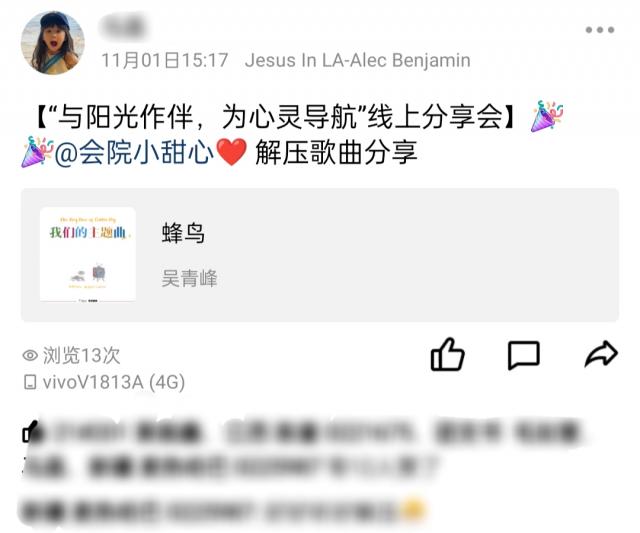Open the blurred username of the poster

pyautogui.click(x=124, y=27)
